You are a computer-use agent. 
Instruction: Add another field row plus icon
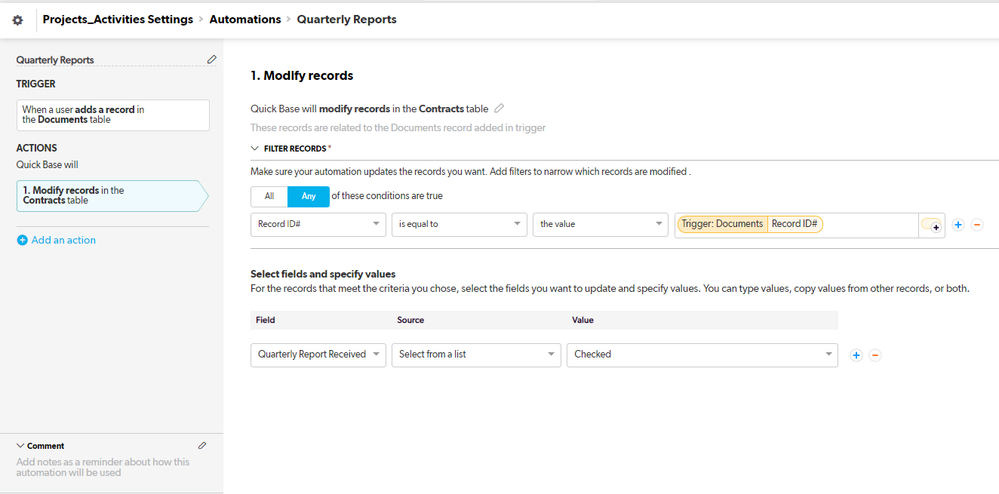pos(856,355)
